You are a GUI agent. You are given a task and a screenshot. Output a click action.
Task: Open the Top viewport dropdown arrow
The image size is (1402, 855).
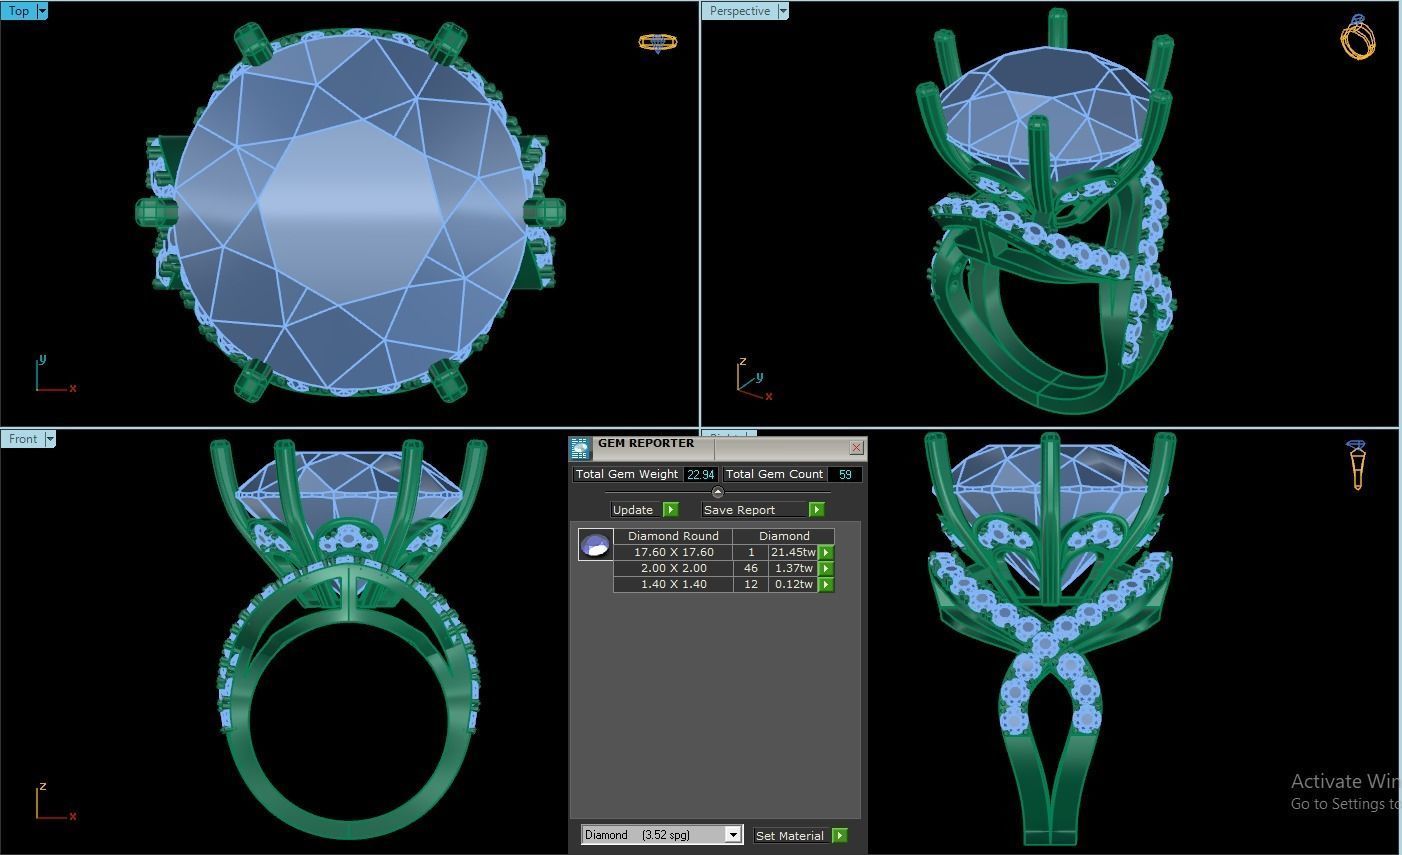pyautogui.click(x=41, y=11)
